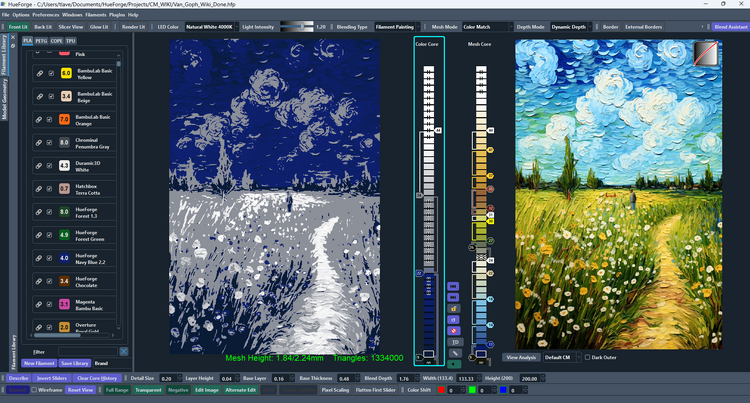The width and height of the screenshot is (750, 403).
Task: Click the pencil icon button beside color sliders
Action: [x=455, y=353]
